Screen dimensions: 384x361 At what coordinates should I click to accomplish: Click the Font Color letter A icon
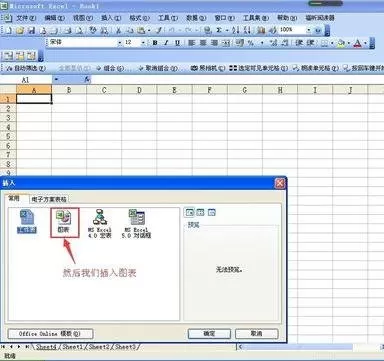(357, 43)
